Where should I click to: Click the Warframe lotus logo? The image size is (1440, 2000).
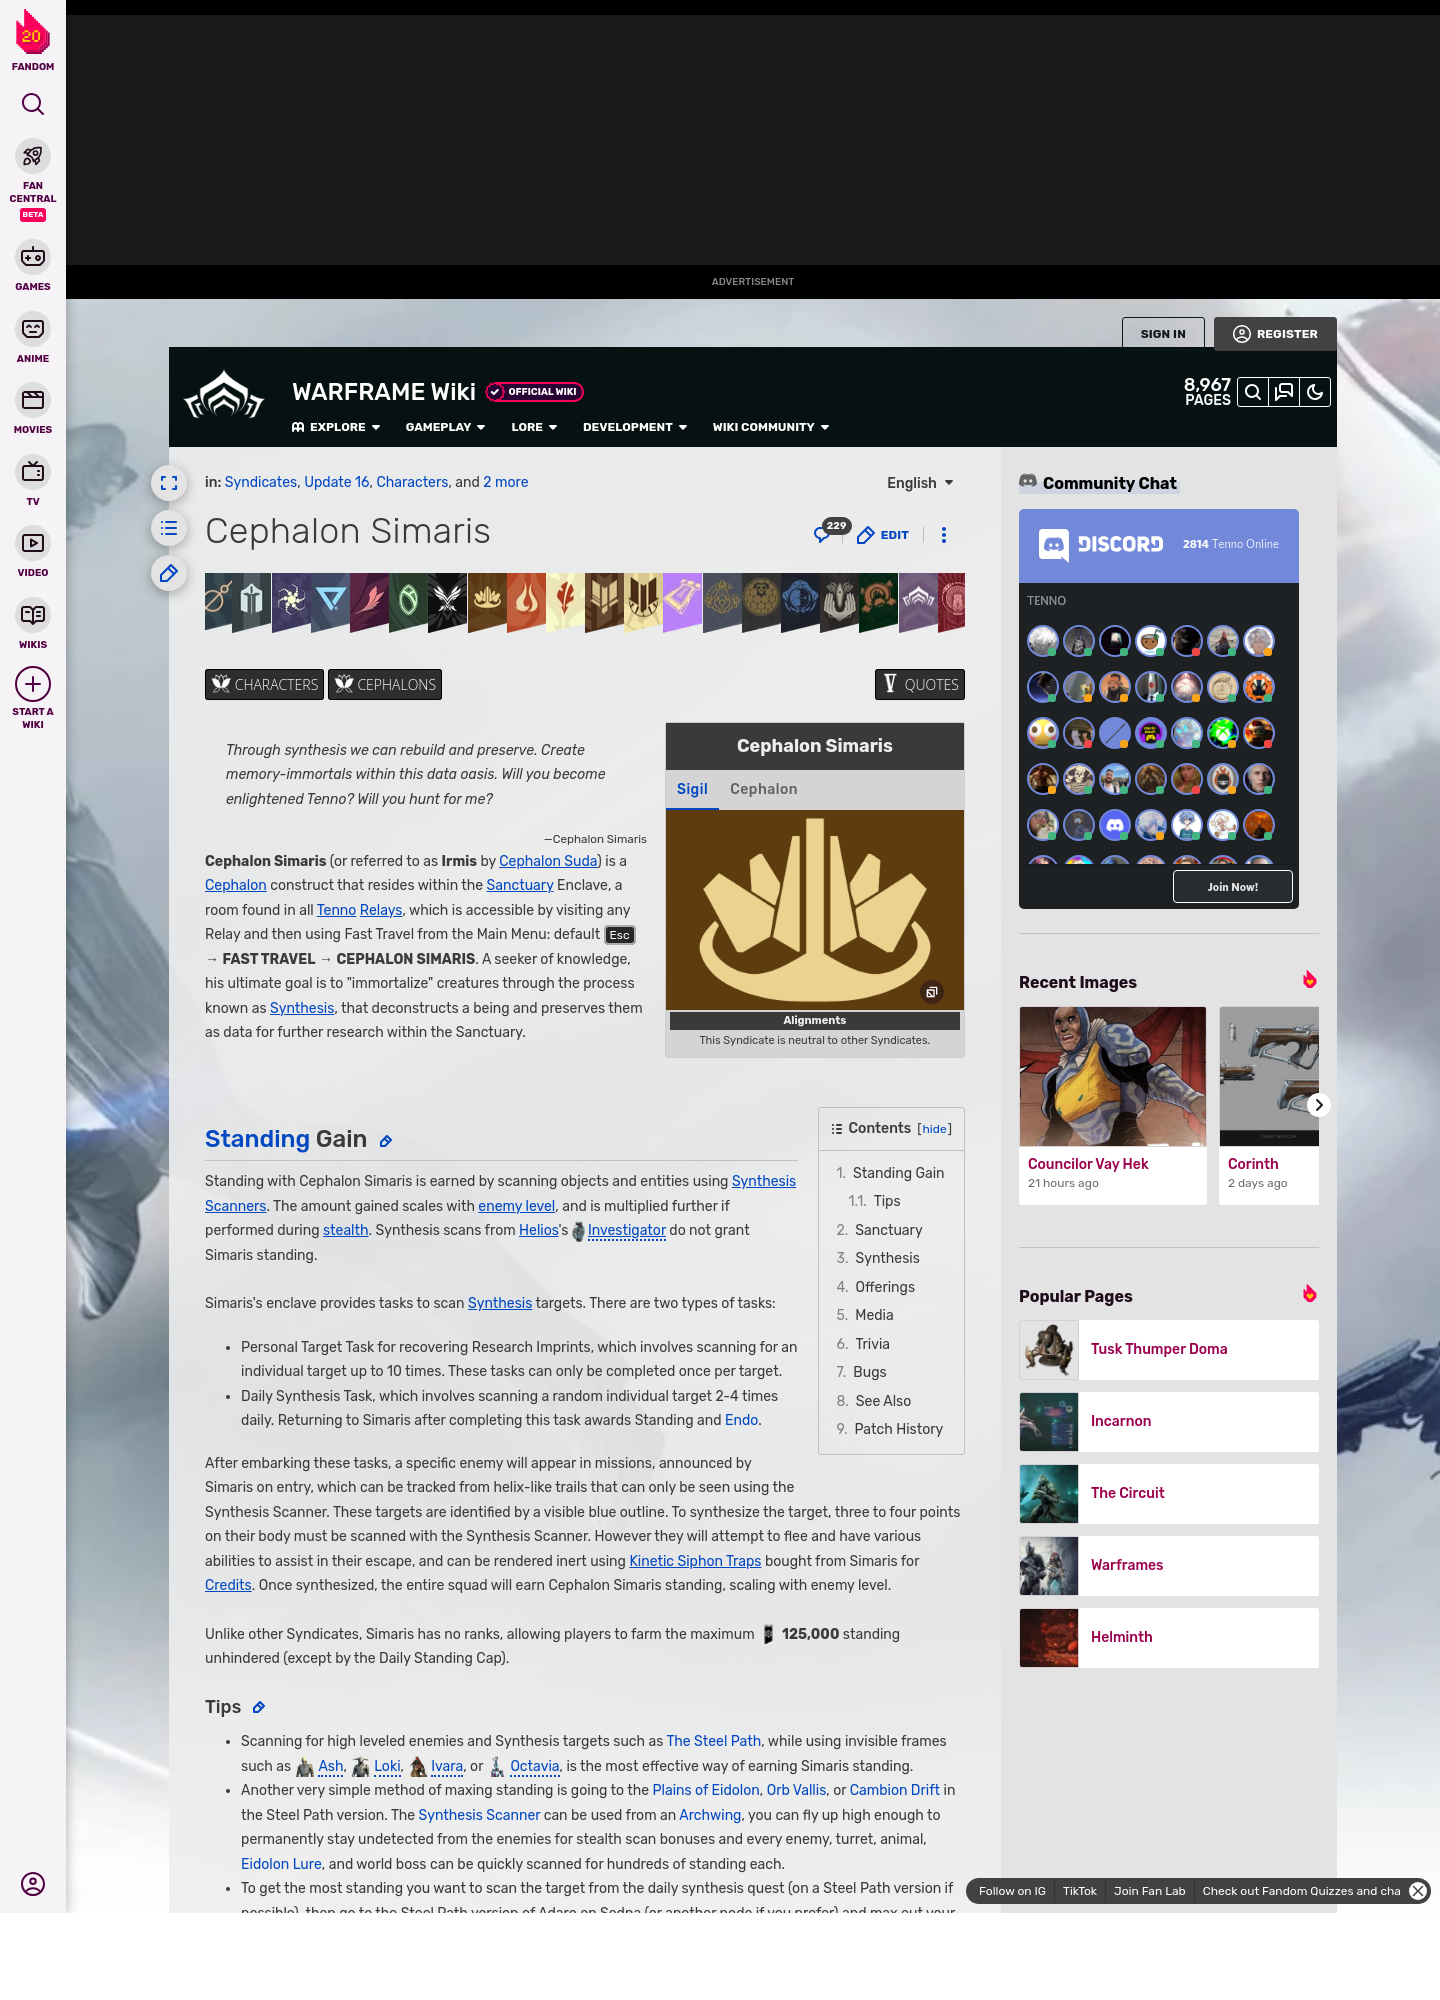coord(224,395)
